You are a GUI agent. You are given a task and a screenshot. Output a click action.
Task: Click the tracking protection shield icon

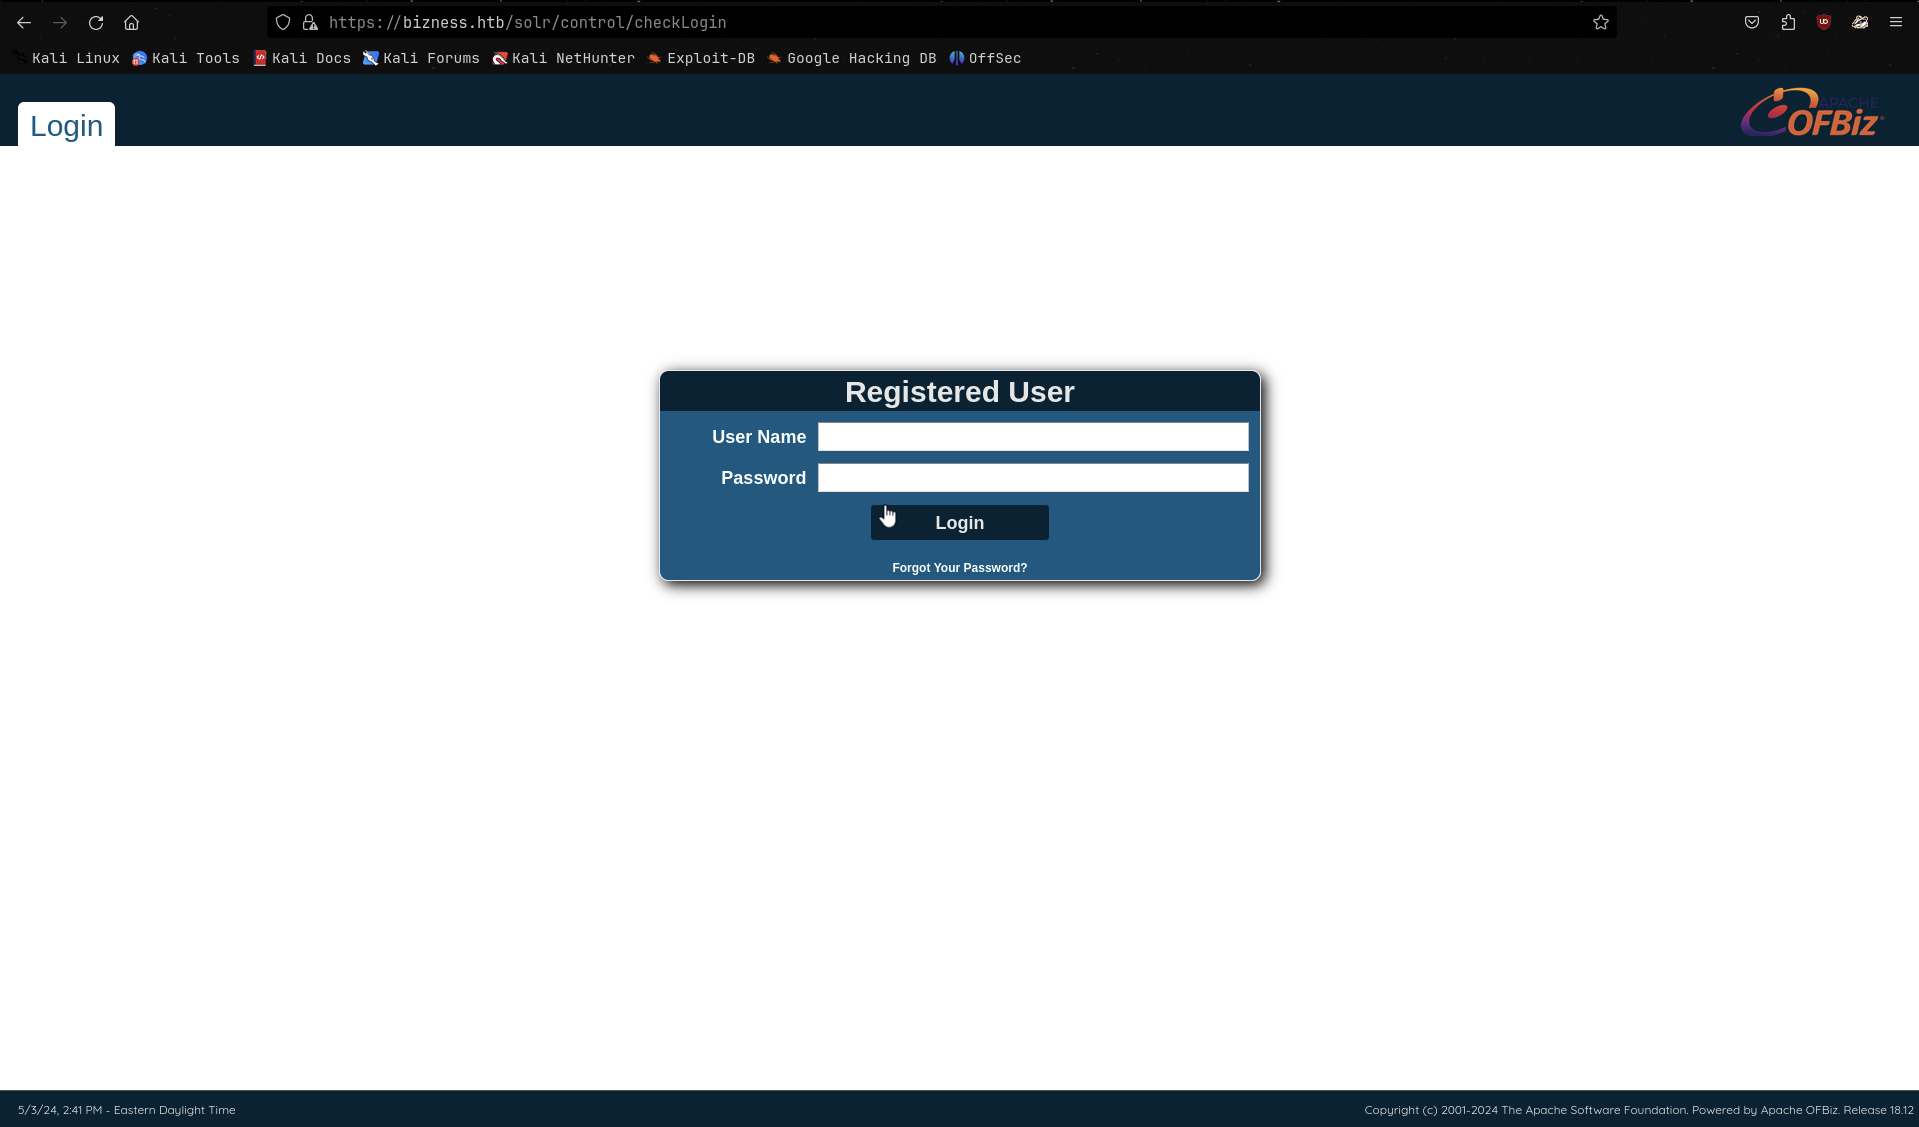pyautogui.click(x=283, y=22)
